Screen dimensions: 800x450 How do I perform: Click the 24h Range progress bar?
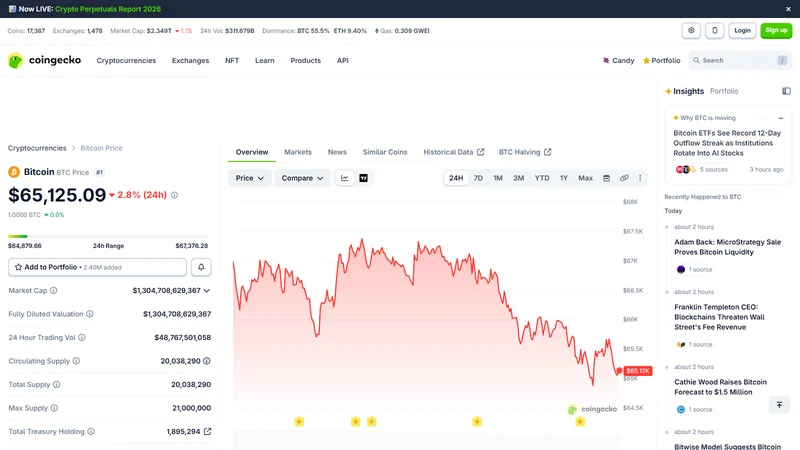tap(109, 236)
